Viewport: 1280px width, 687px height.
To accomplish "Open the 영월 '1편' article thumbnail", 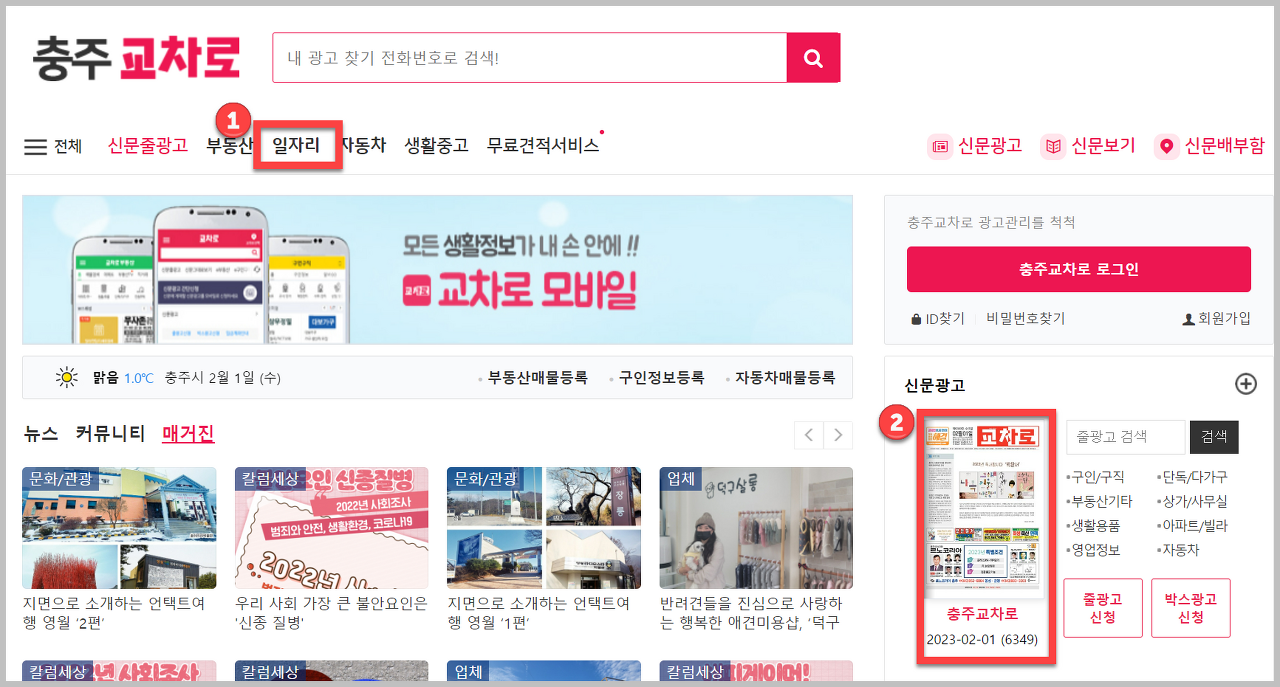I will tap(544, 528).
